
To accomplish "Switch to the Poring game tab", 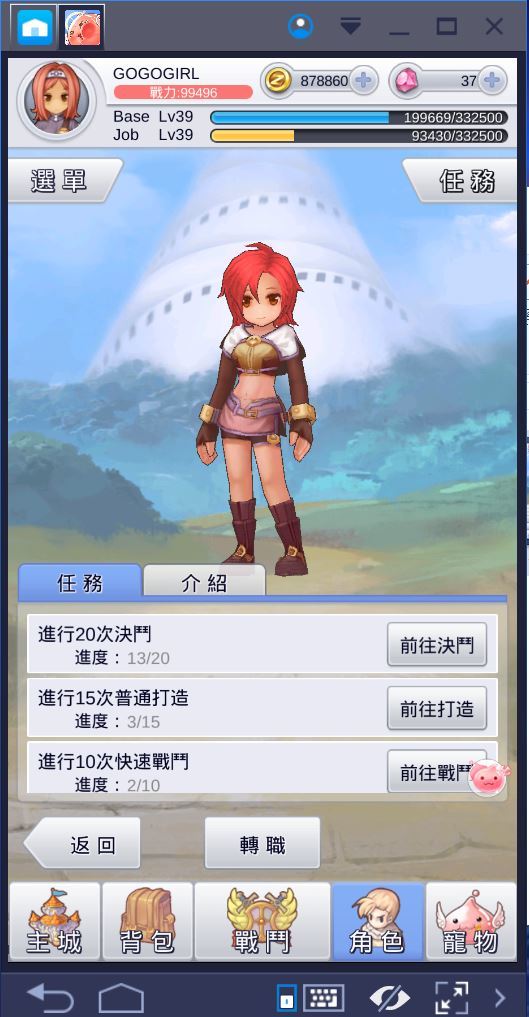I will [82, 27].
